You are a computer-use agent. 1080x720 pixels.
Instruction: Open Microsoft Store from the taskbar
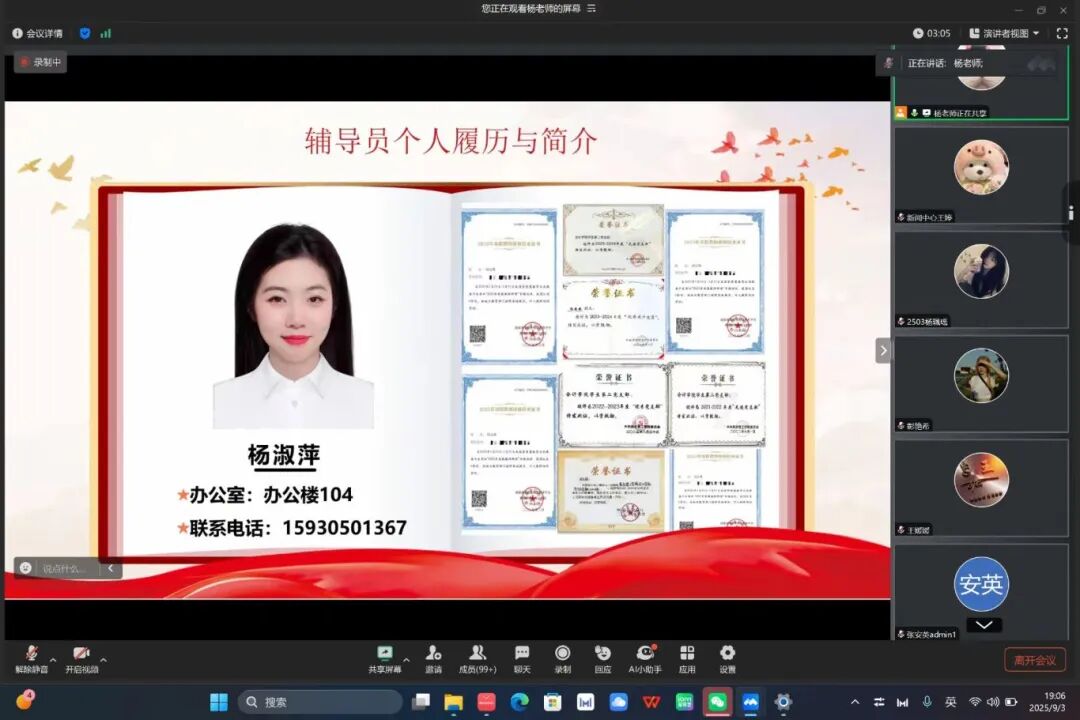552,702
